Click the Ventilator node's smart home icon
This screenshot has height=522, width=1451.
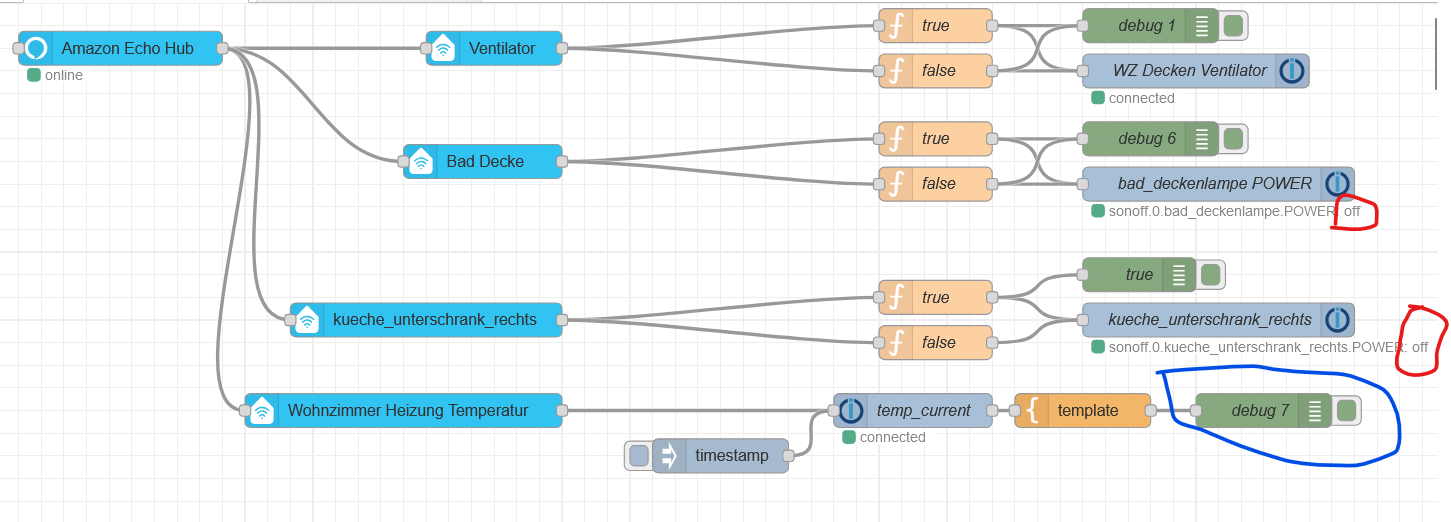coord(442,48)
